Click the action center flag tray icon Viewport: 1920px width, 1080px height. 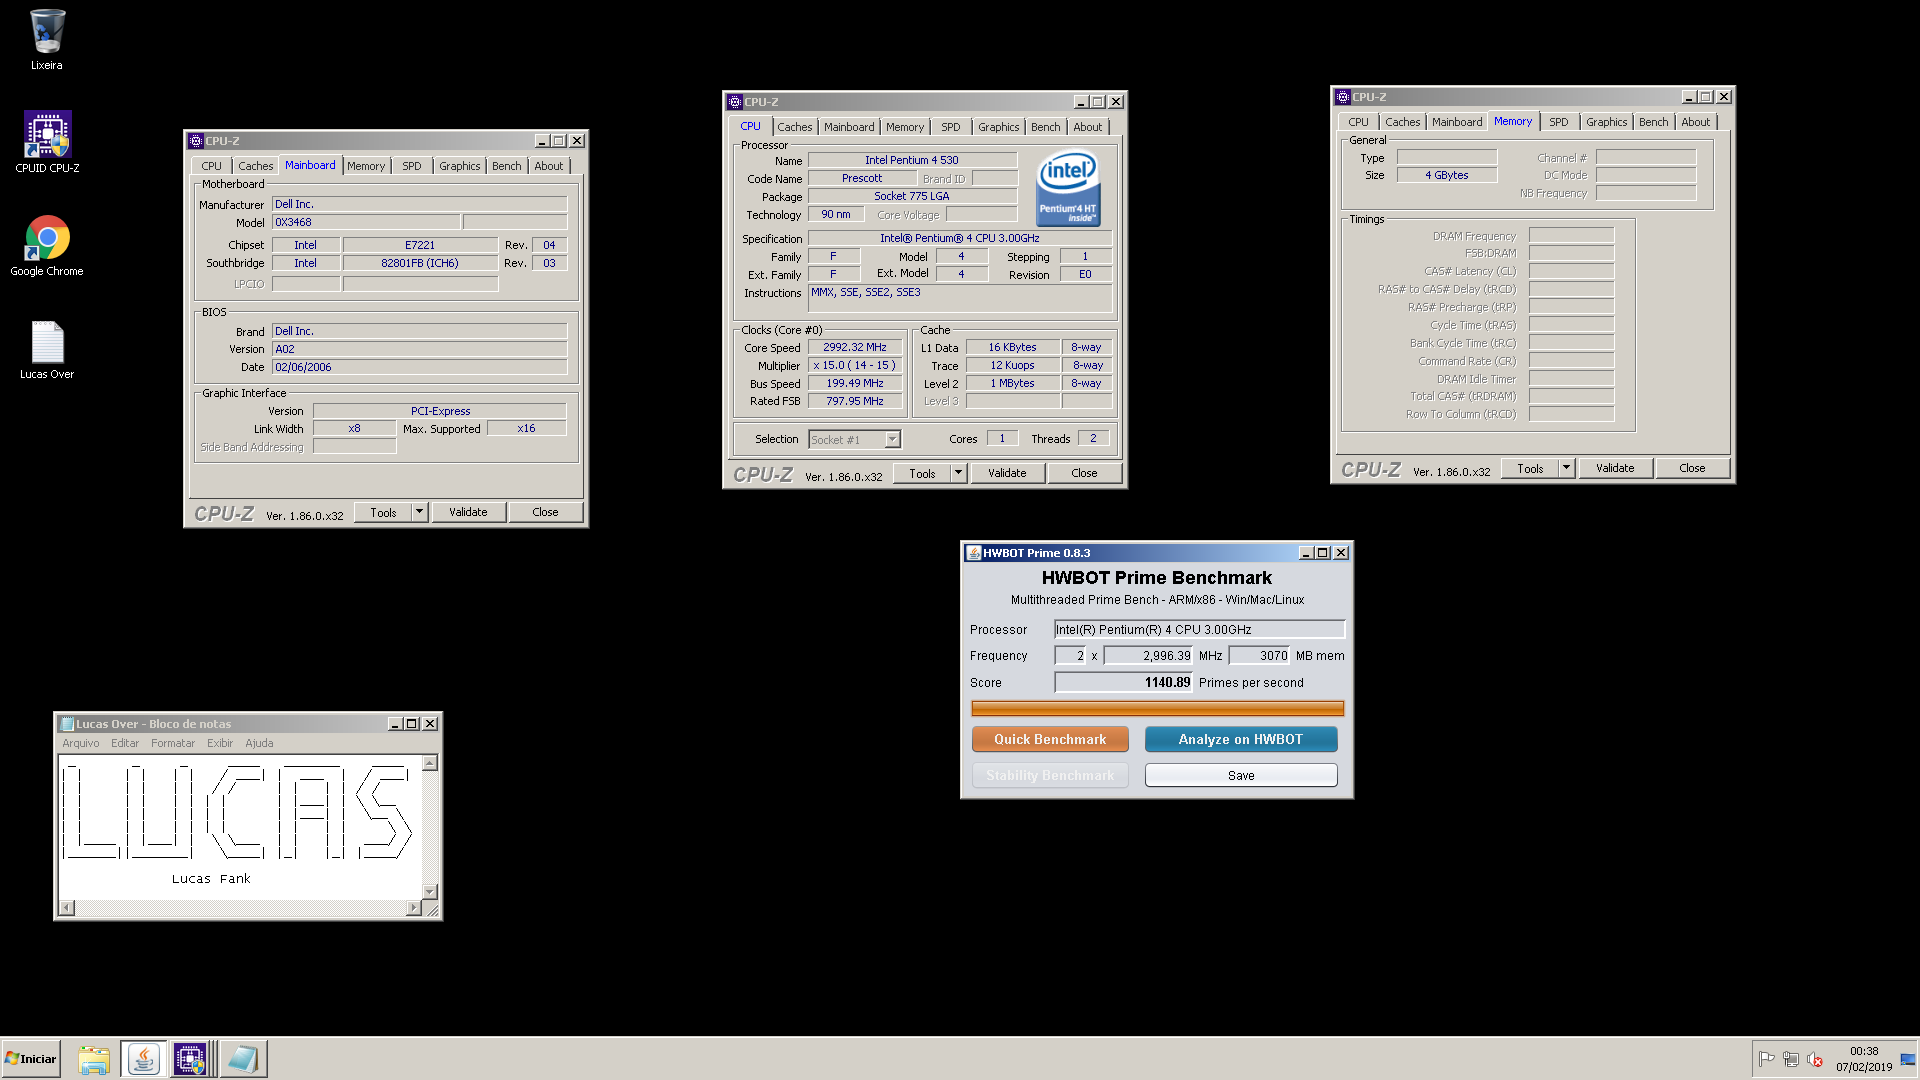1767,1059
